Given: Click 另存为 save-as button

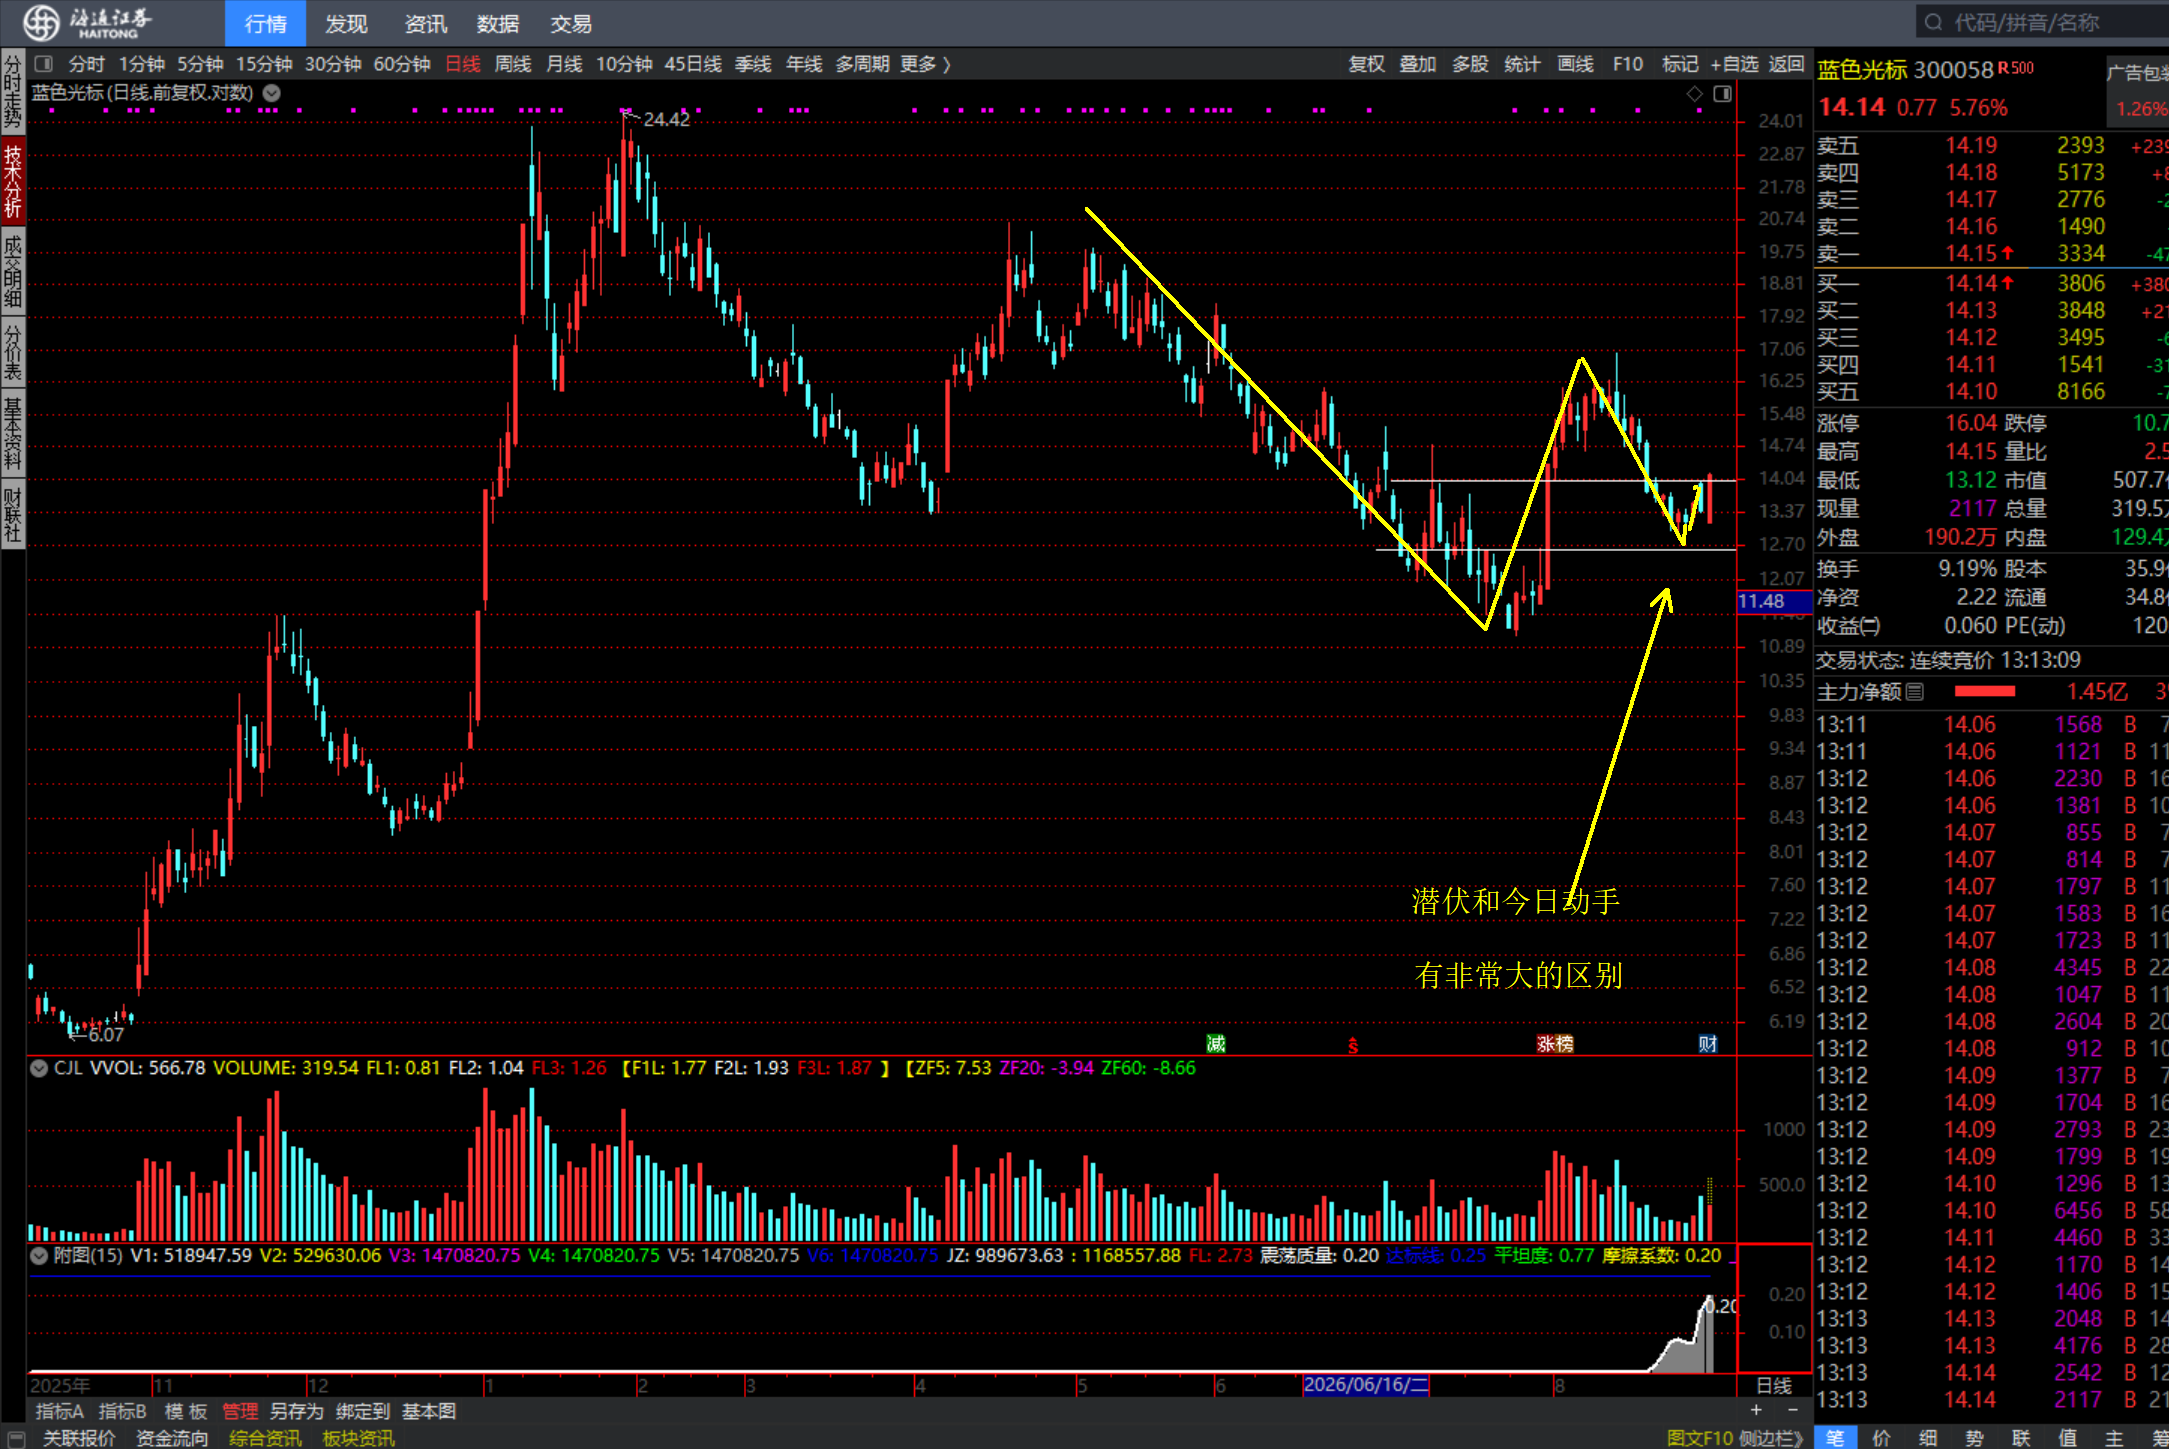Looking at the screenshot, I should pos(297,1411).
